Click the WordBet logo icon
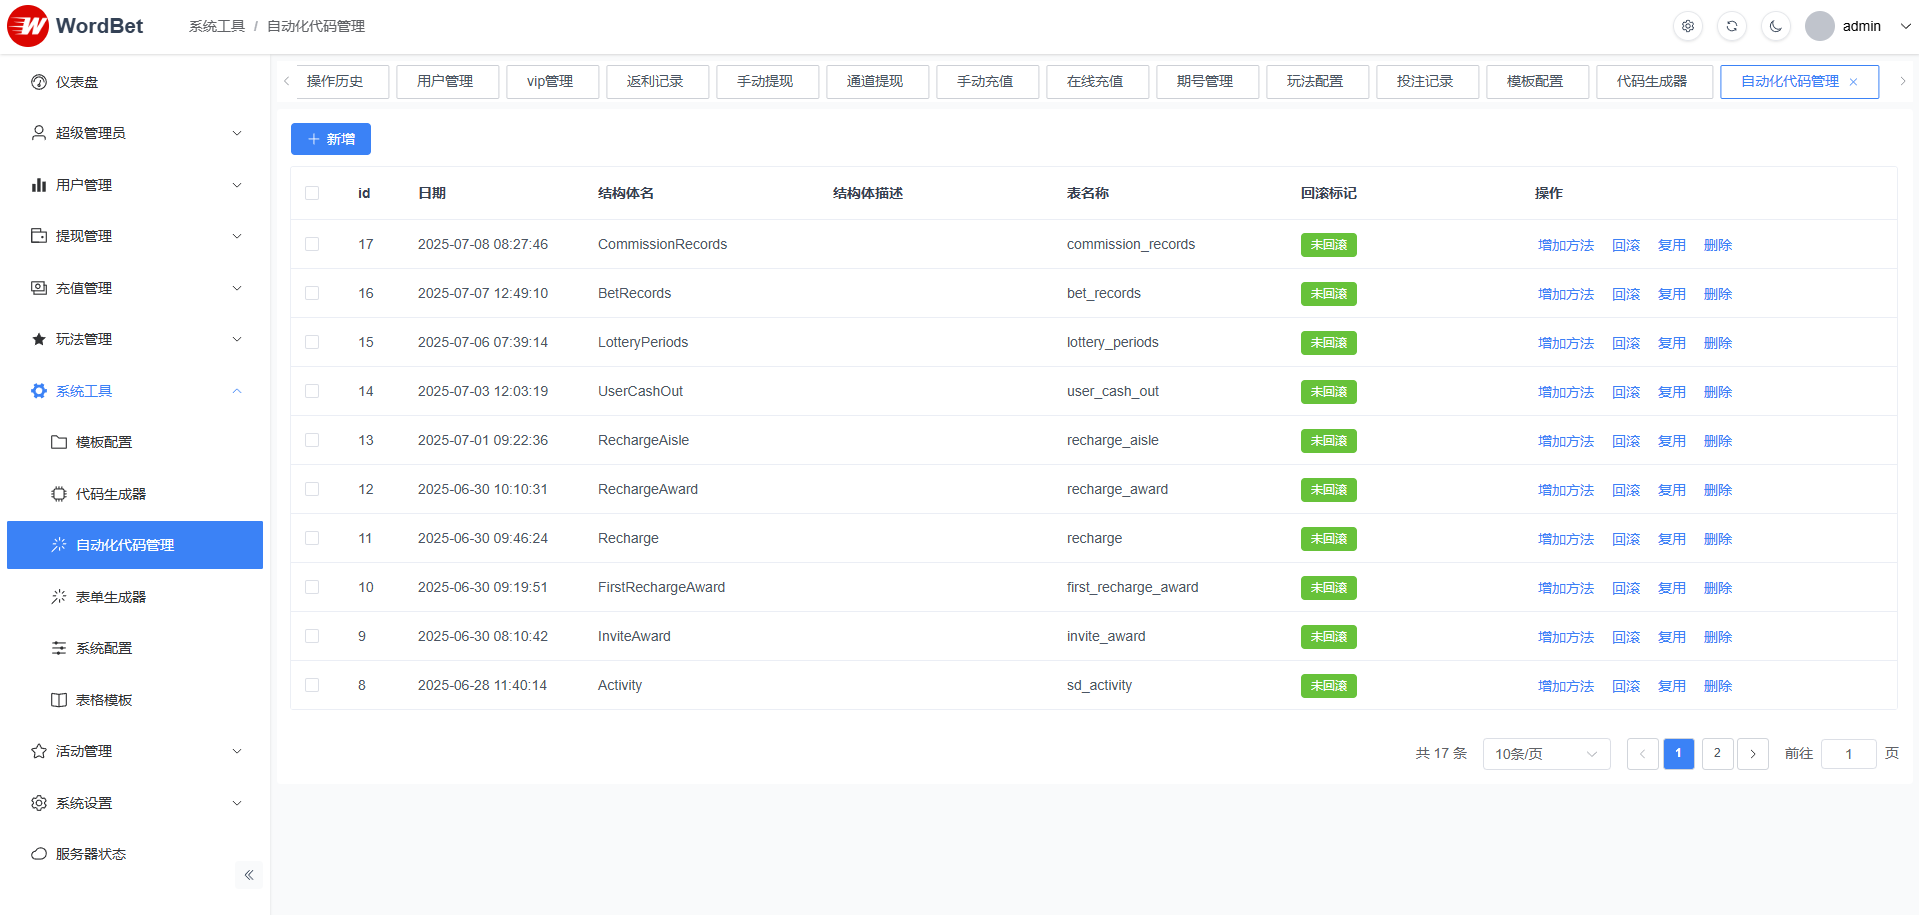The width and height of the screenshot is (1919, 915). pyautogui.click(x=28, y=26)
